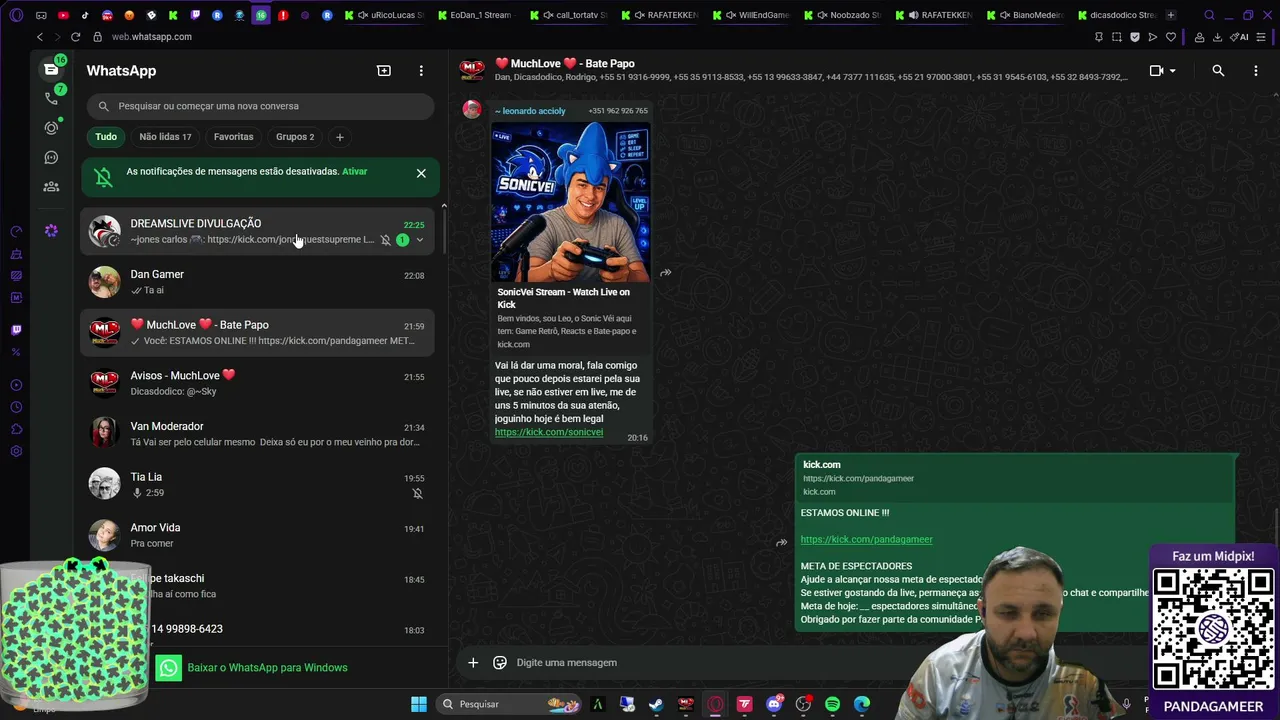Viewport: 1280px width, 720px height.
Task: Open the Channels icon in WhatsApp sidebar
Action: pos(51,157)
